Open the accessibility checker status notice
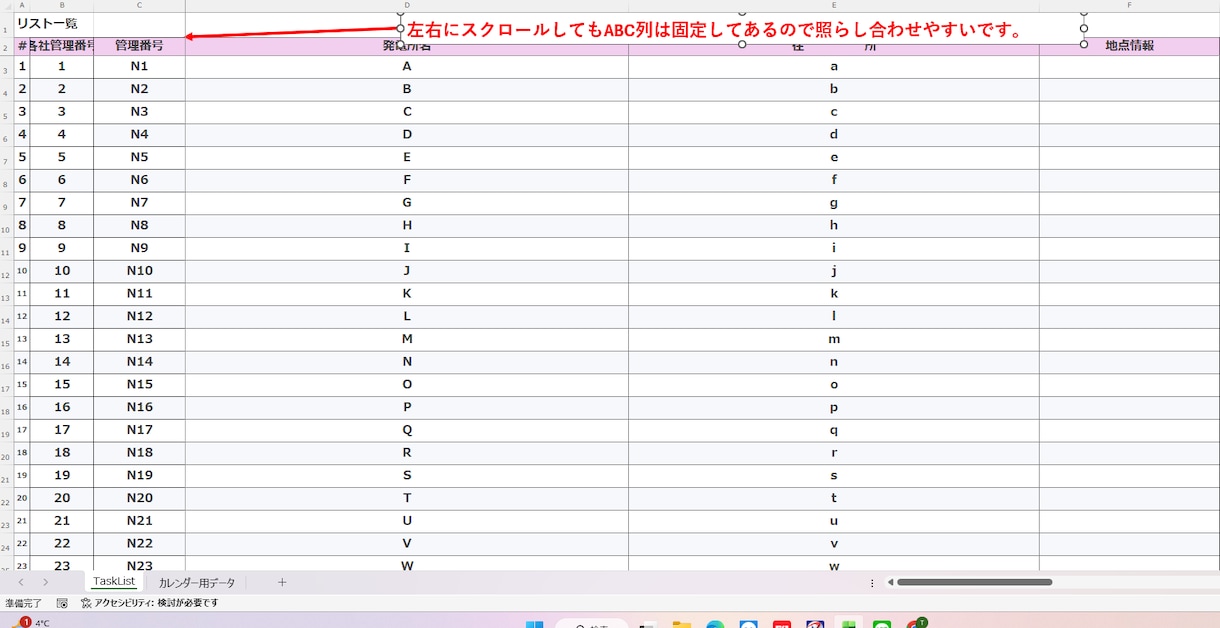Viewport: 1220px width, 628px height. 149,603
